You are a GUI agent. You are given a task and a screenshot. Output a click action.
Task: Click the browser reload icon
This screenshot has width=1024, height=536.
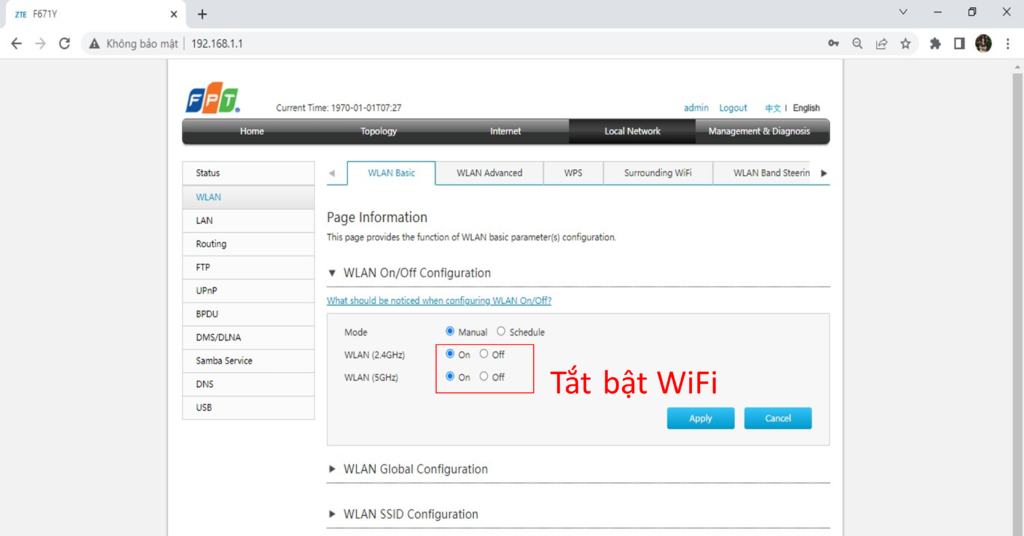pyautogui.click(x=64, y=44)
